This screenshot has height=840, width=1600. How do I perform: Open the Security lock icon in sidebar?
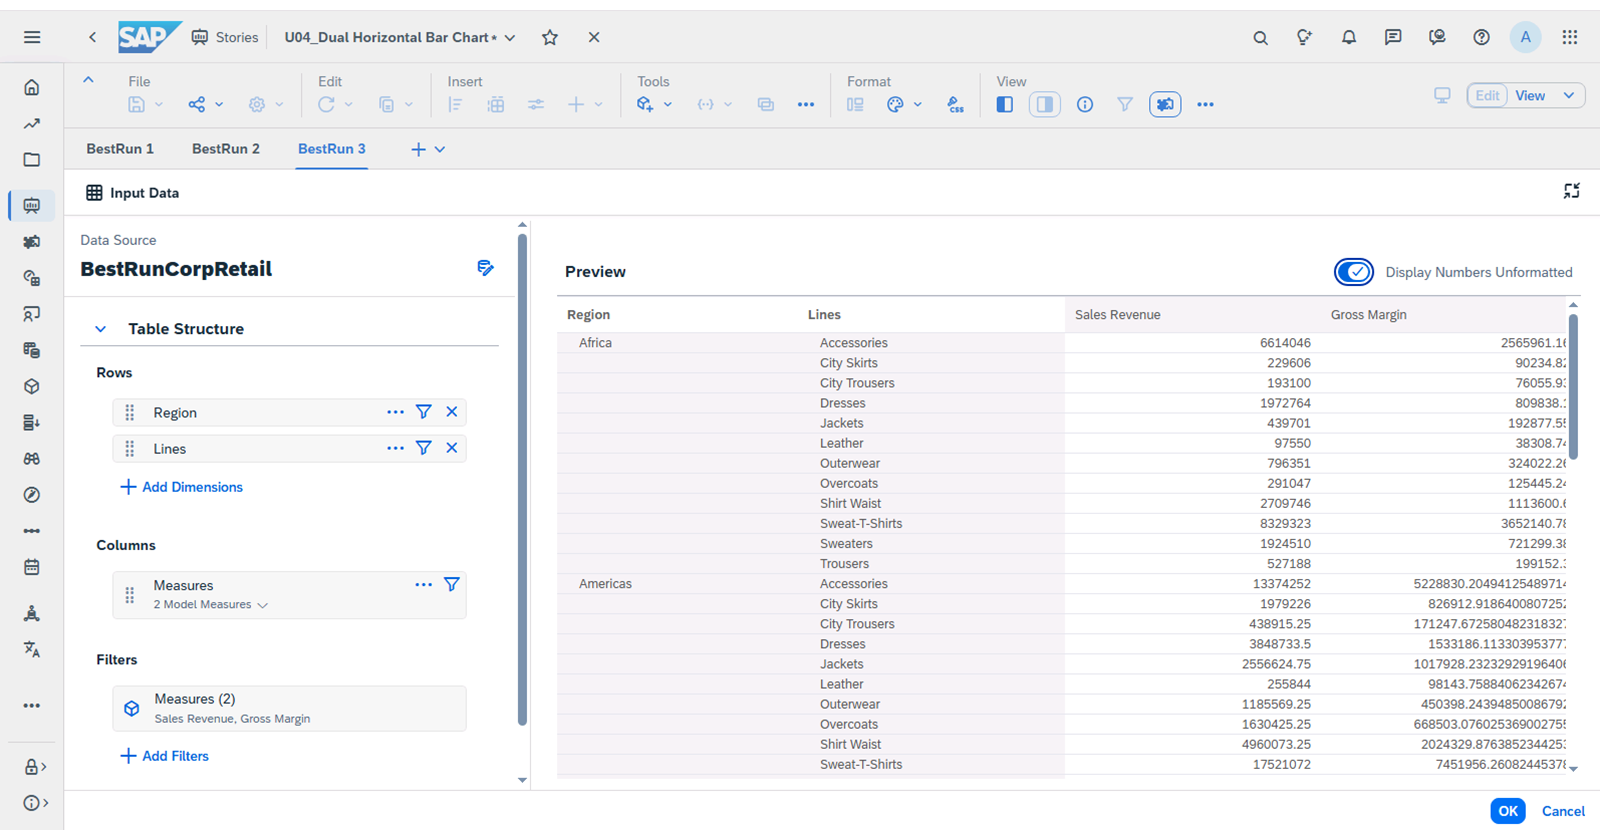[x=33, y=767]
